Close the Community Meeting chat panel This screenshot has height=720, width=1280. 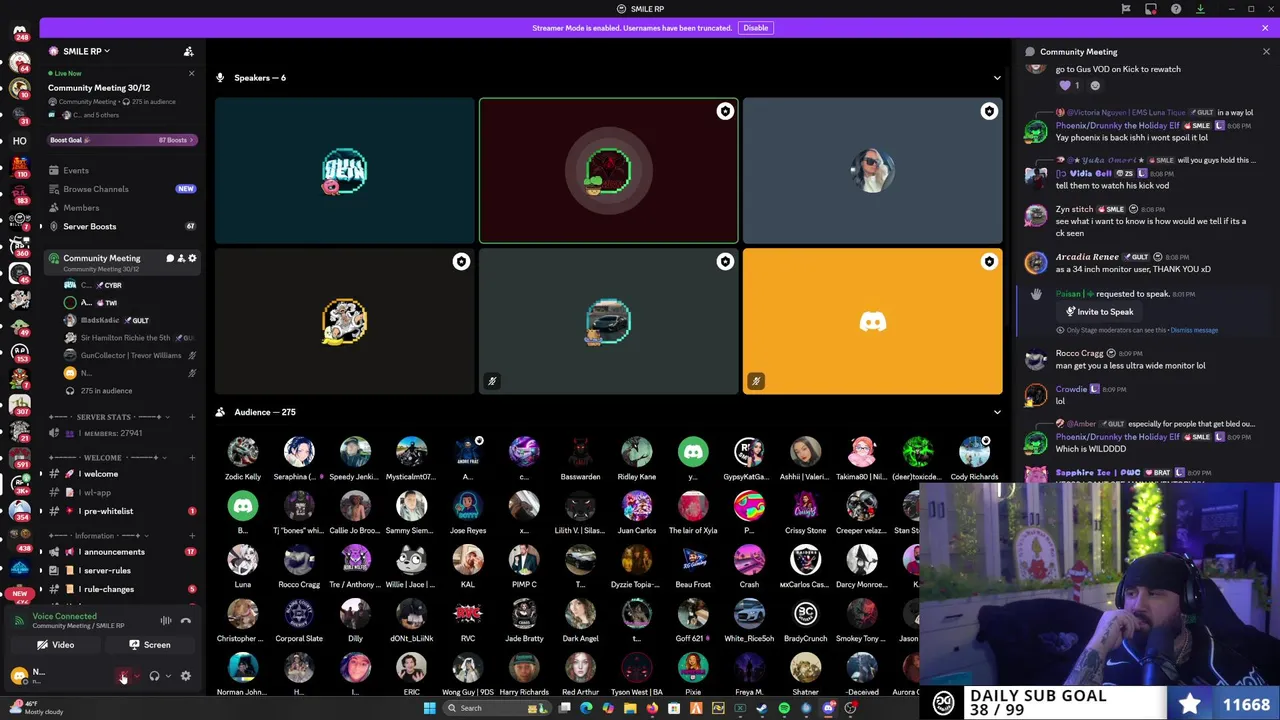pyautogui.click(x=1266, y=52)
